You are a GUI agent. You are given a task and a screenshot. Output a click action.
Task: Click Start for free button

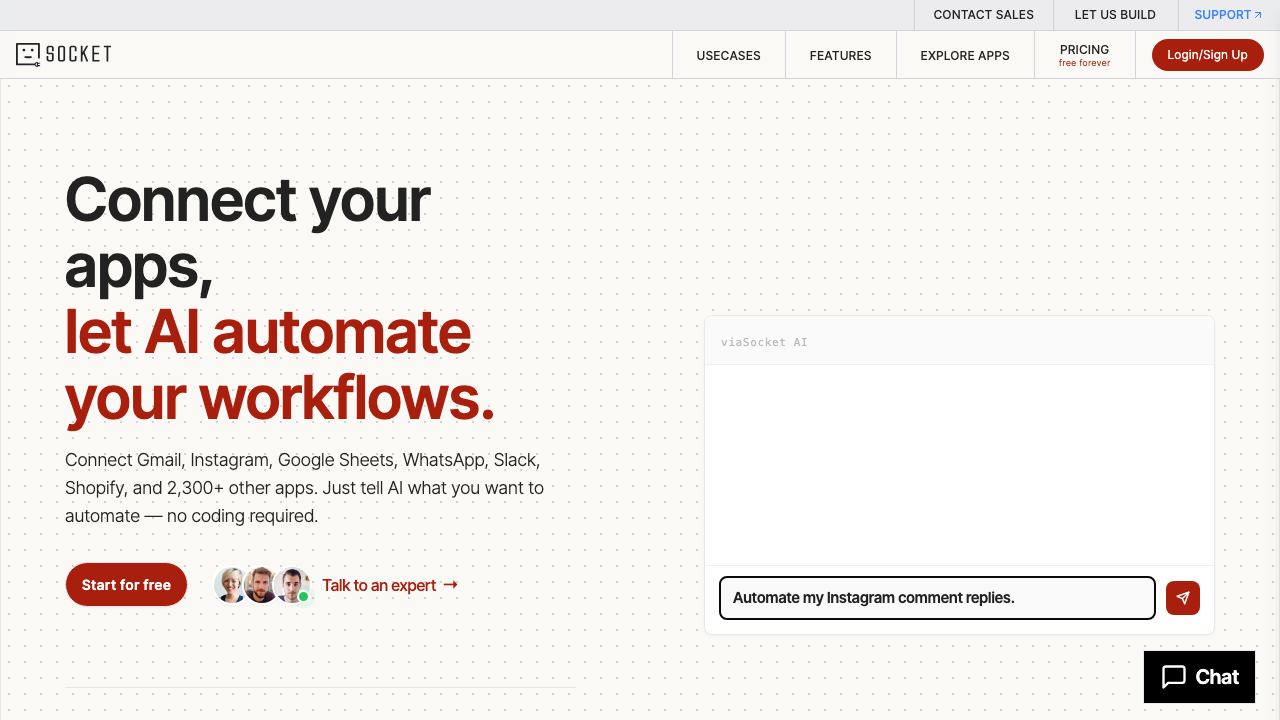126,585
